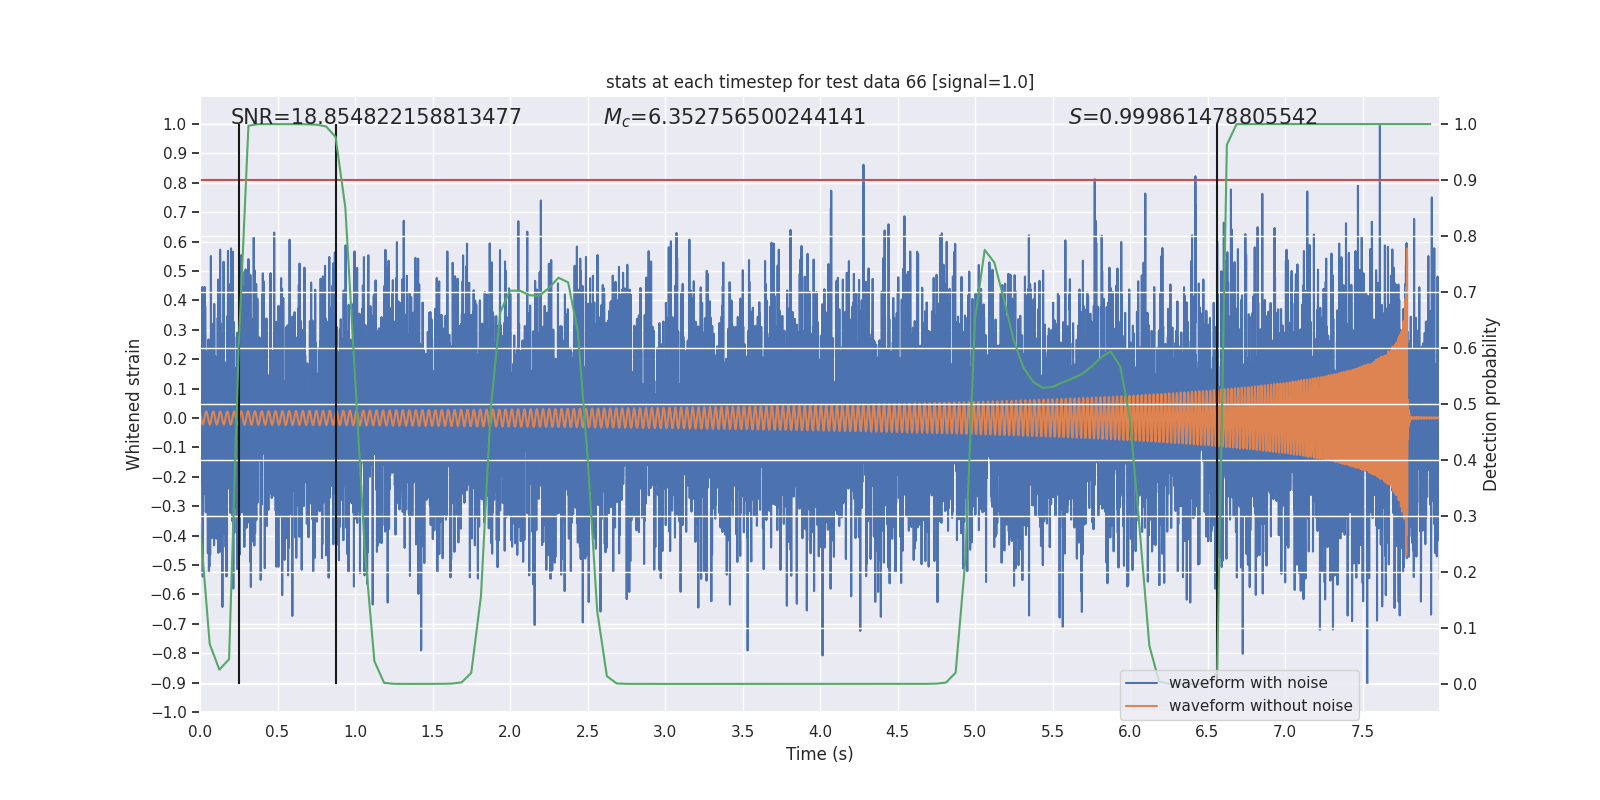The image size is (1600, 800).
Task: Click the 0.5 tick on right probability axis
Action: tap(1464, 405)
